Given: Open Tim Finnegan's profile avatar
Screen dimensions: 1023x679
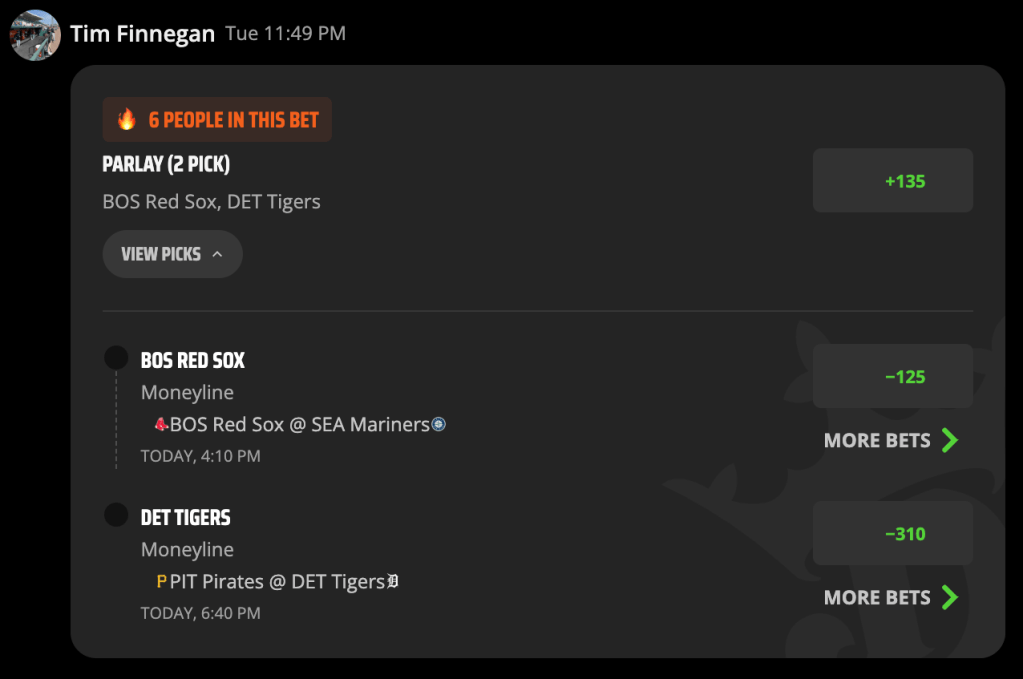Looking at the screenshot, I should point(35,35).
